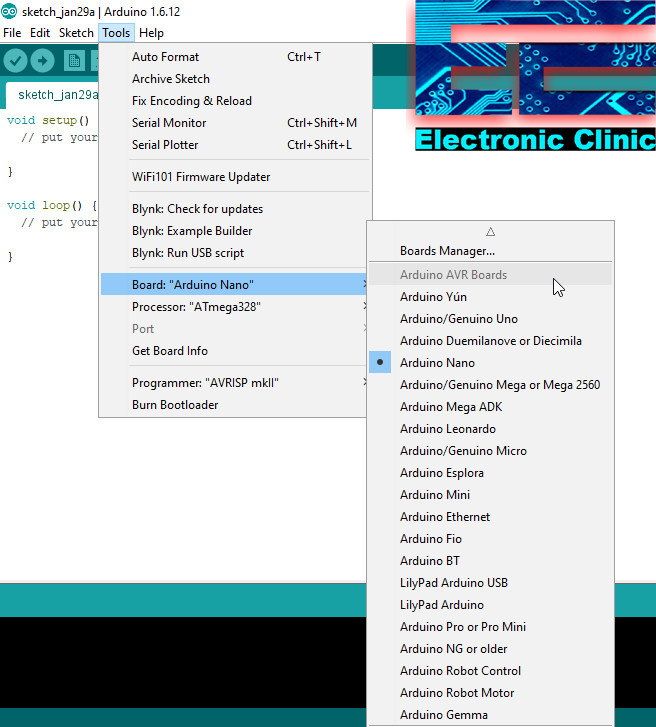Screen dimensions: 656x727
Task: Expand the Processor: "ATmega328" submenu
Action: click(234, 306)
